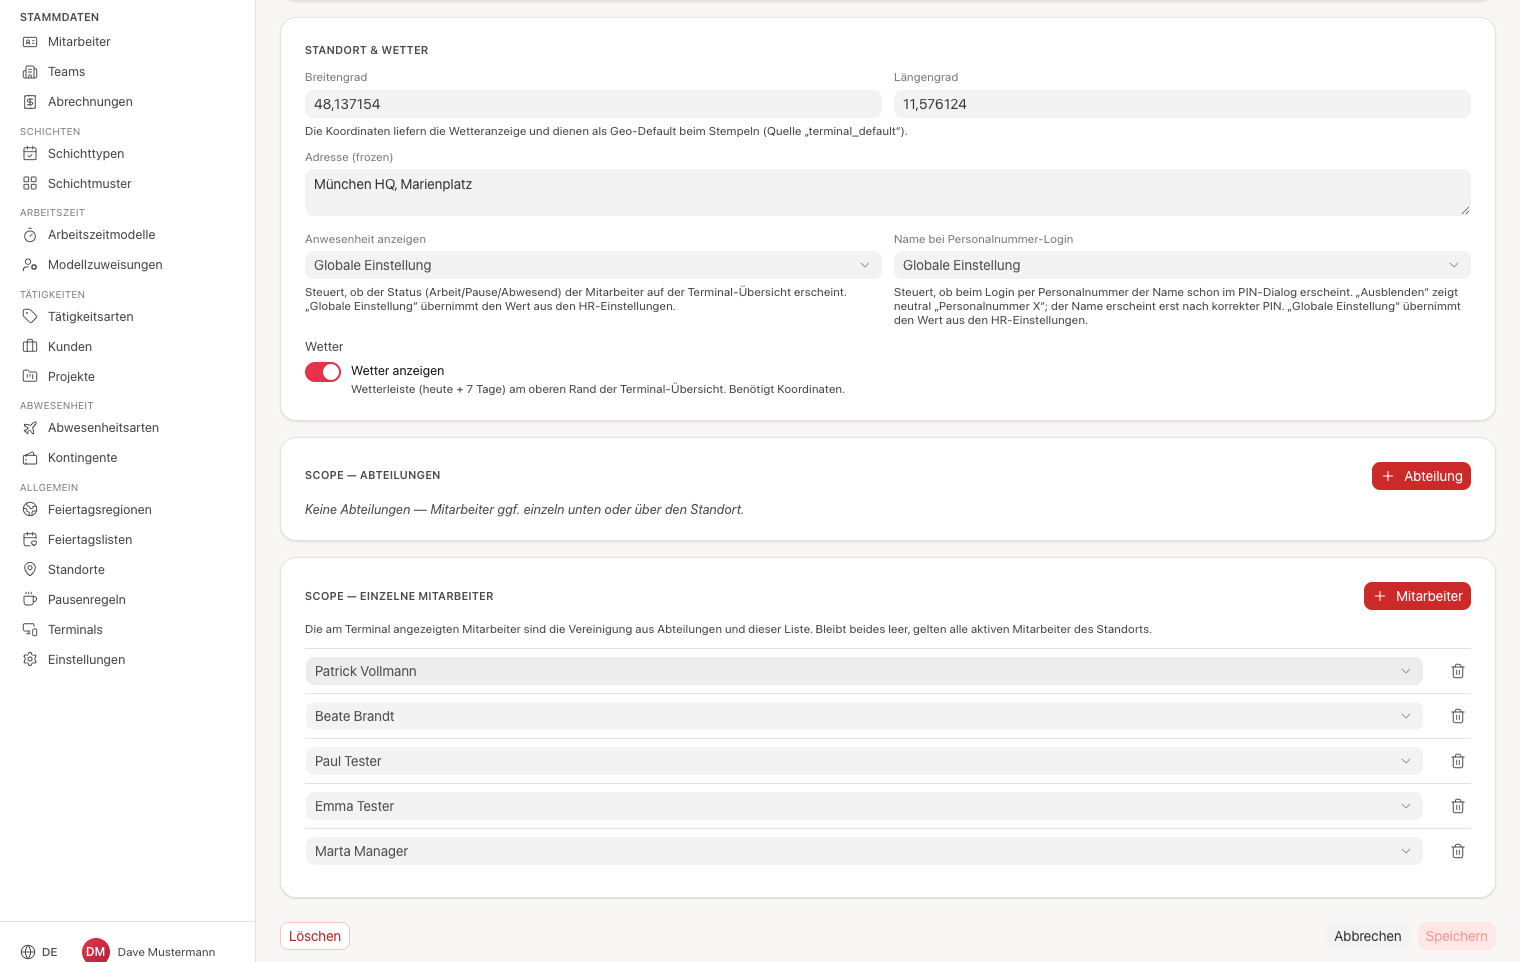
Task: Click the Längengrad input field
Action: pos(1182,104)
